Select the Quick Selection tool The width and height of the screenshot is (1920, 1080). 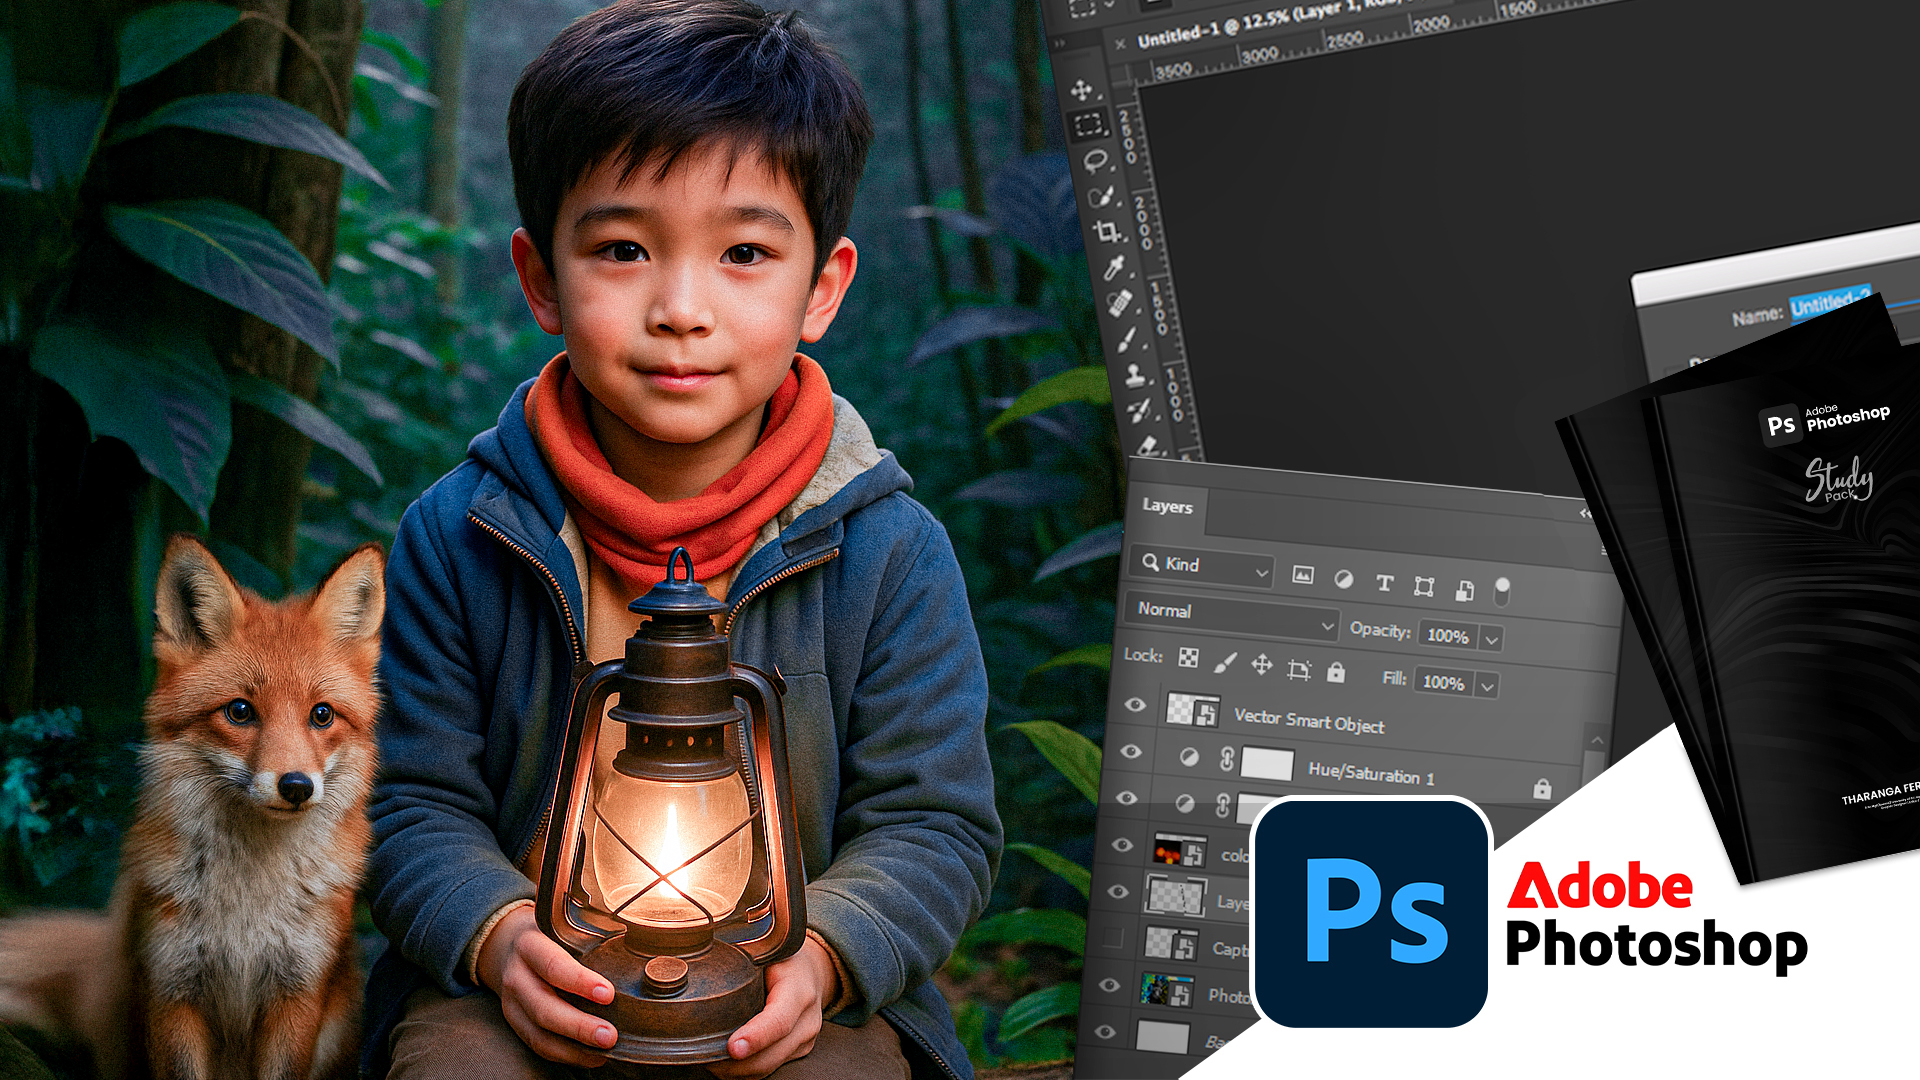point(1101,196)
